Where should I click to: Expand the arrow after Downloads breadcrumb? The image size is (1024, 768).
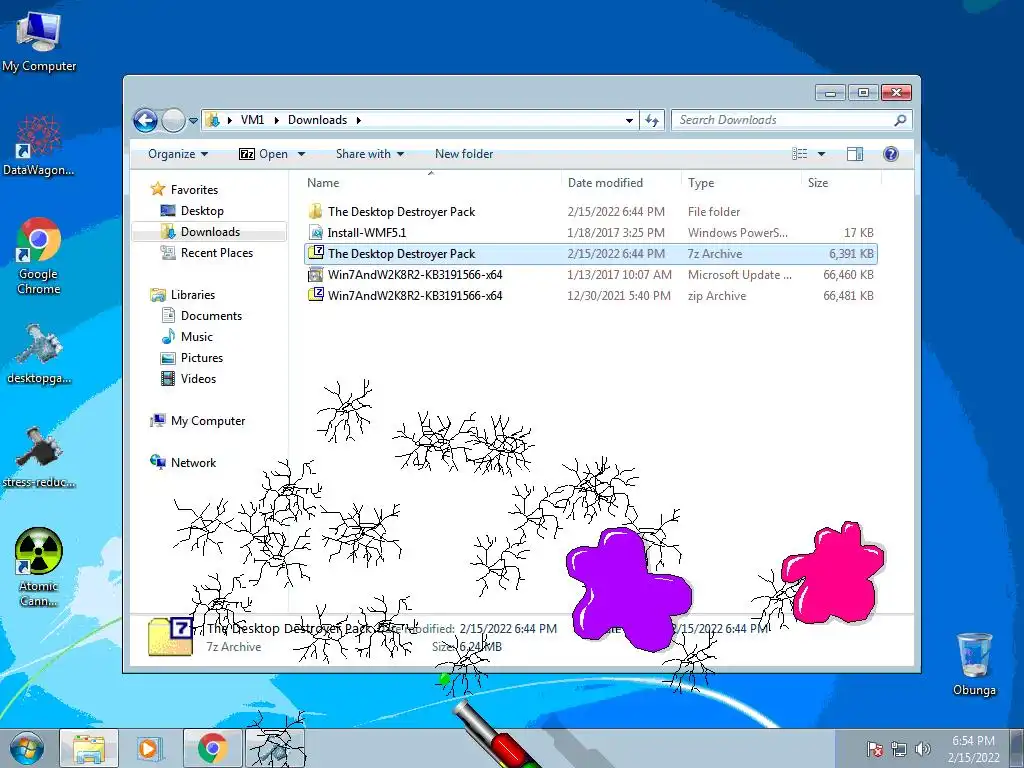[x=359, y=120]
